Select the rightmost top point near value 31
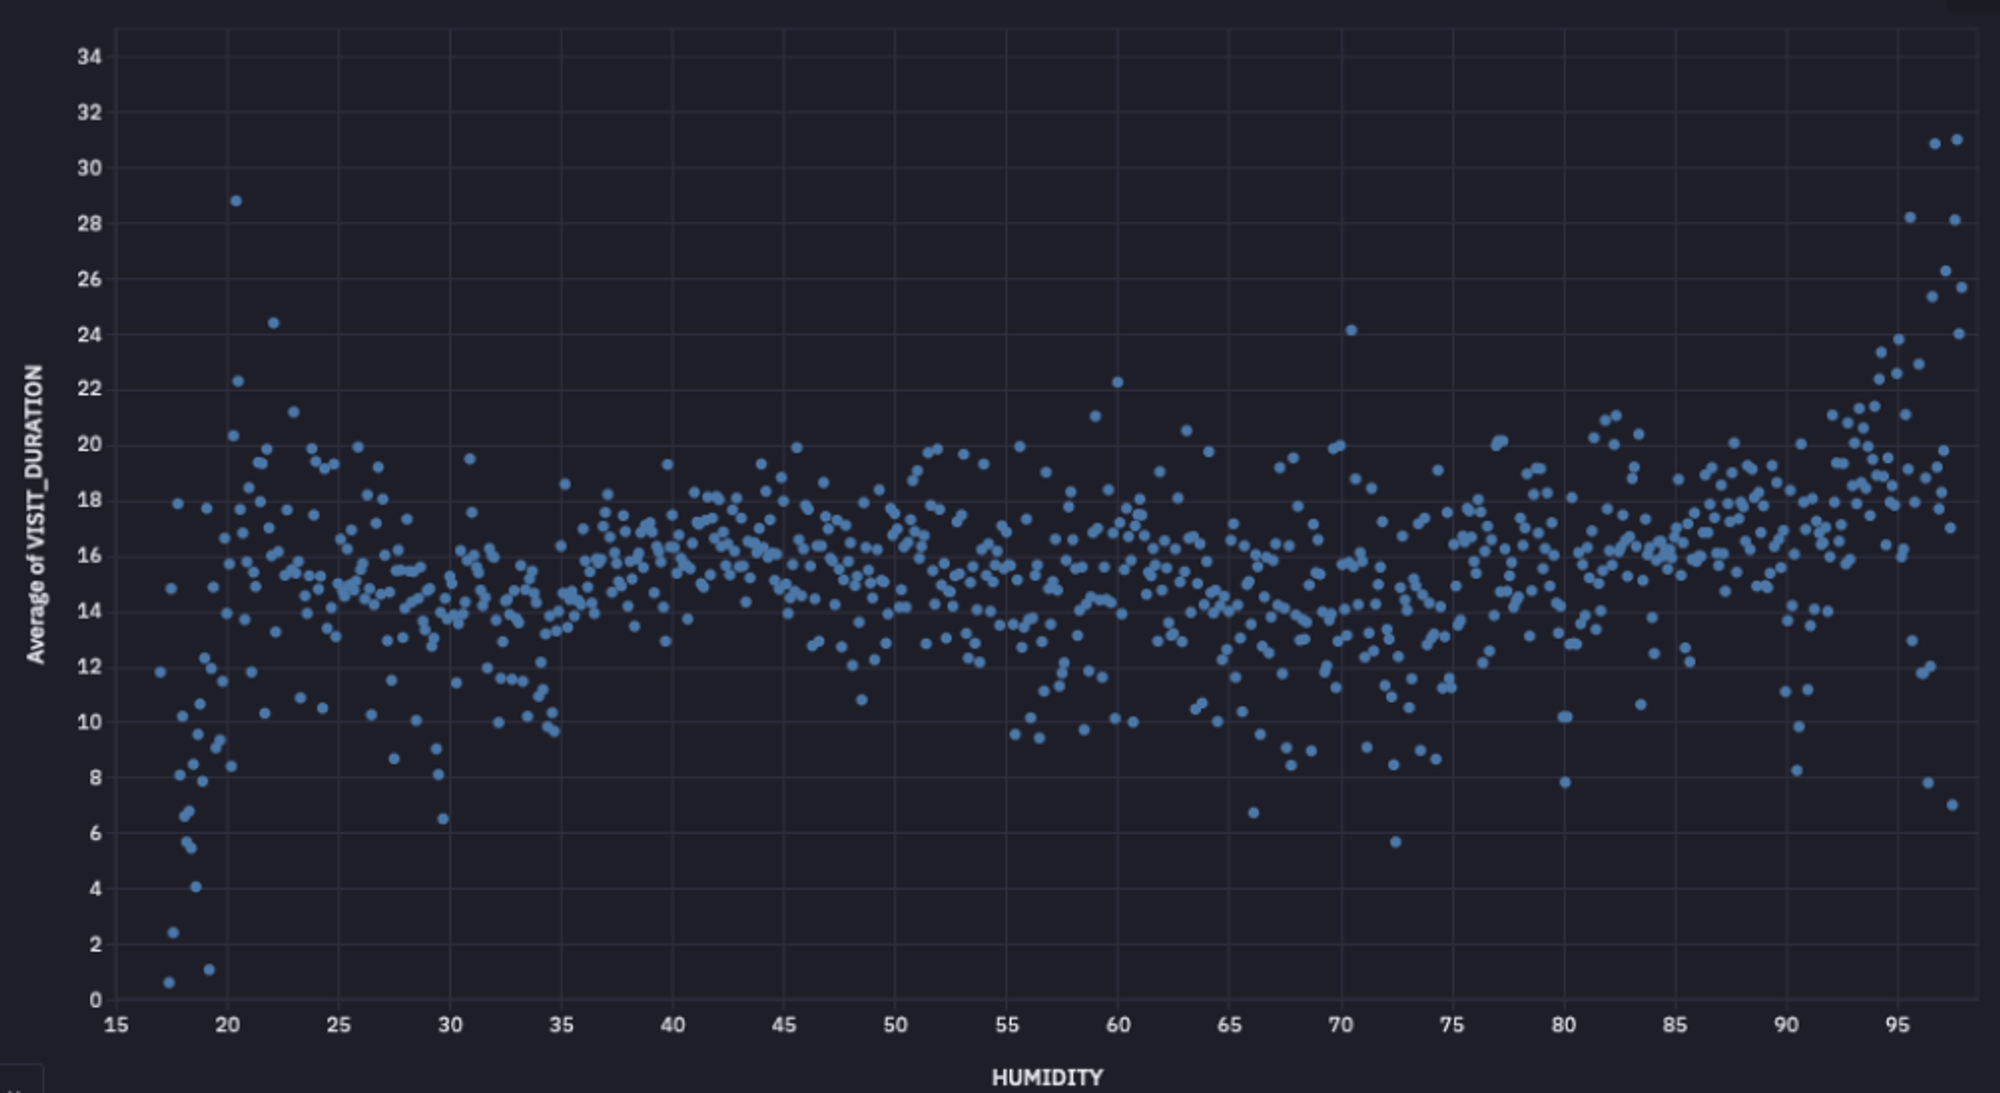 tap(1957, 140)
